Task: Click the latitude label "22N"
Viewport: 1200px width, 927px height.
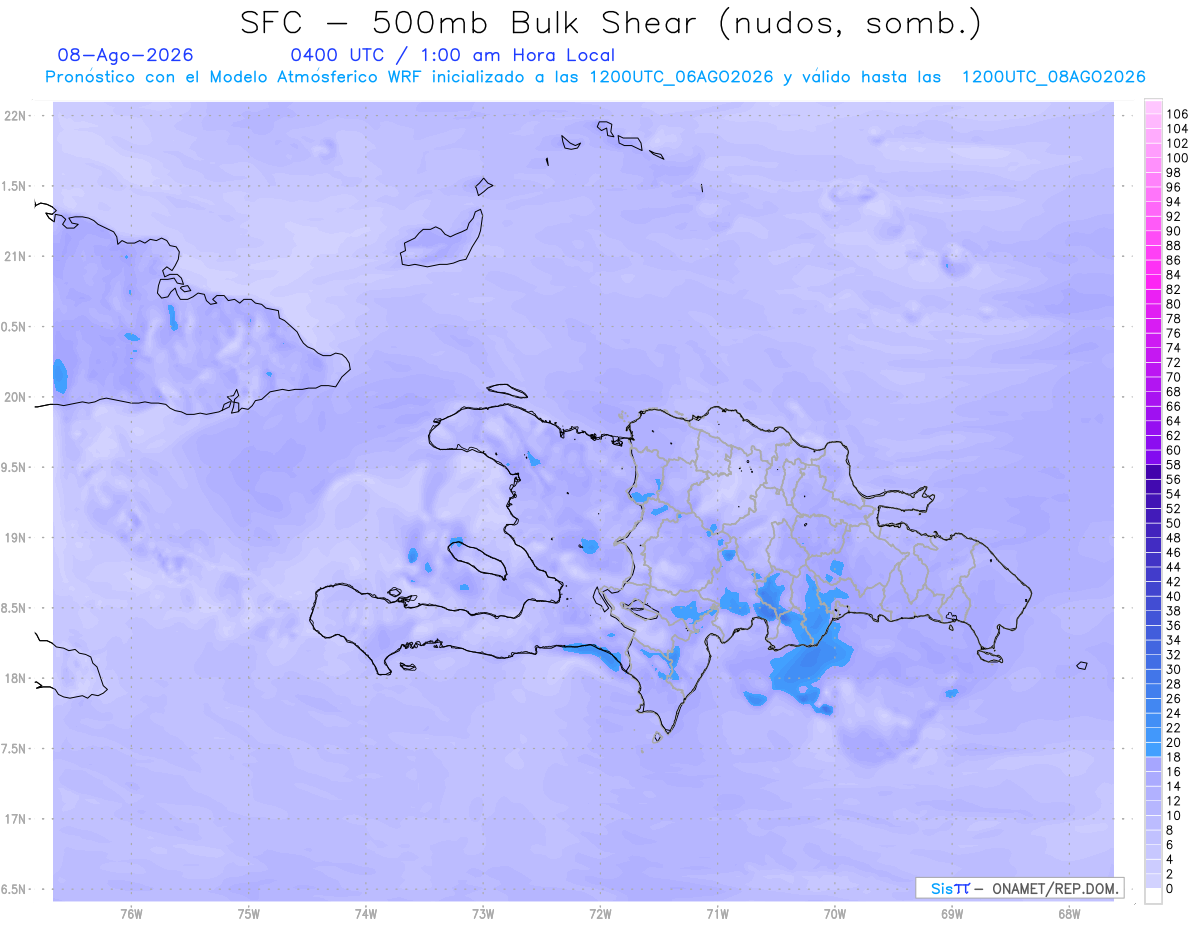Action: click(16, 115)
